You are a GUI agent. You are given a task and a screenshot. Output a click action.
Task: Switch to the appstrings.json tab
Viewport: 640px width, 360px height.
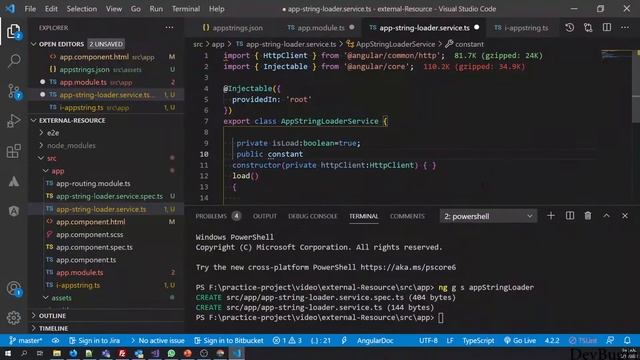[233, 28]
